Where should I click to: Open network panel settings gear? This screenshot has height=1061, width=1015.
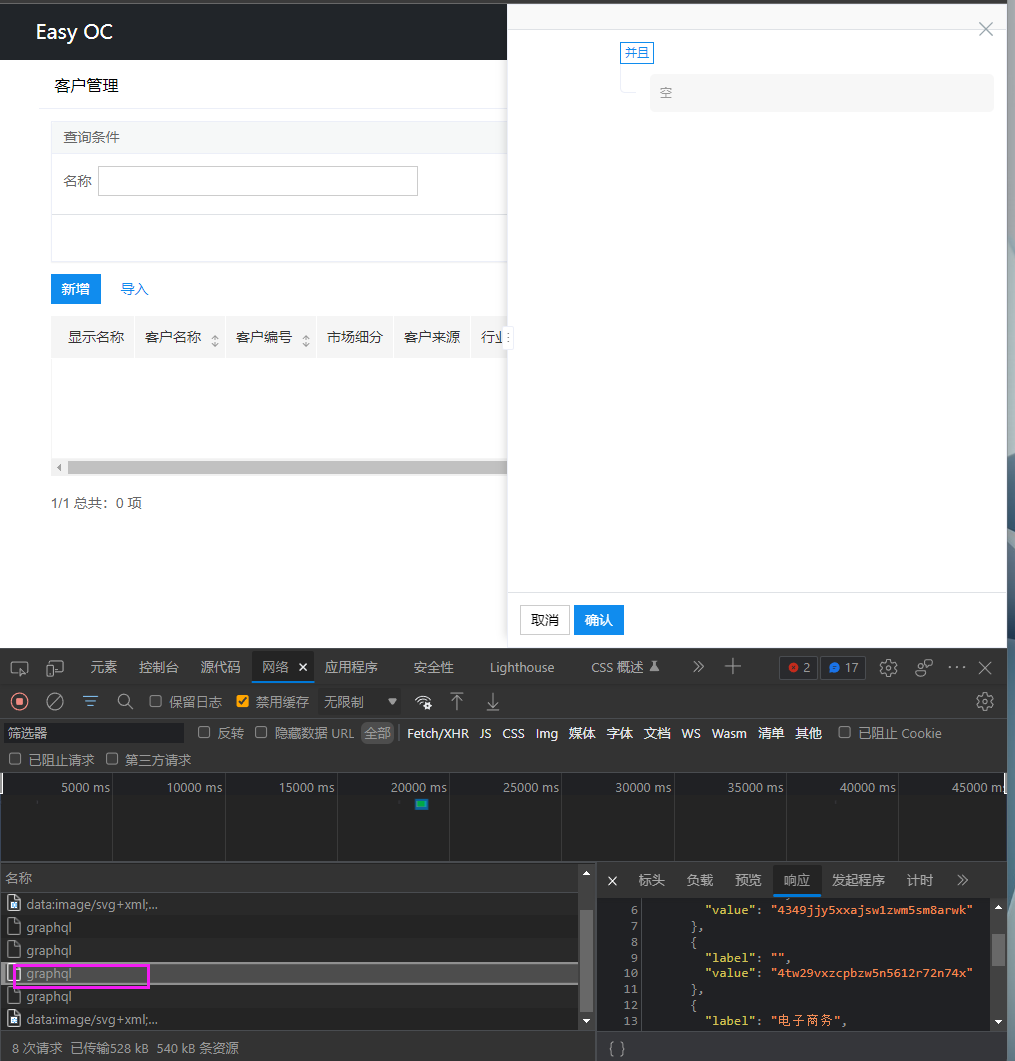pyautogui.click(x=985, y=702)
